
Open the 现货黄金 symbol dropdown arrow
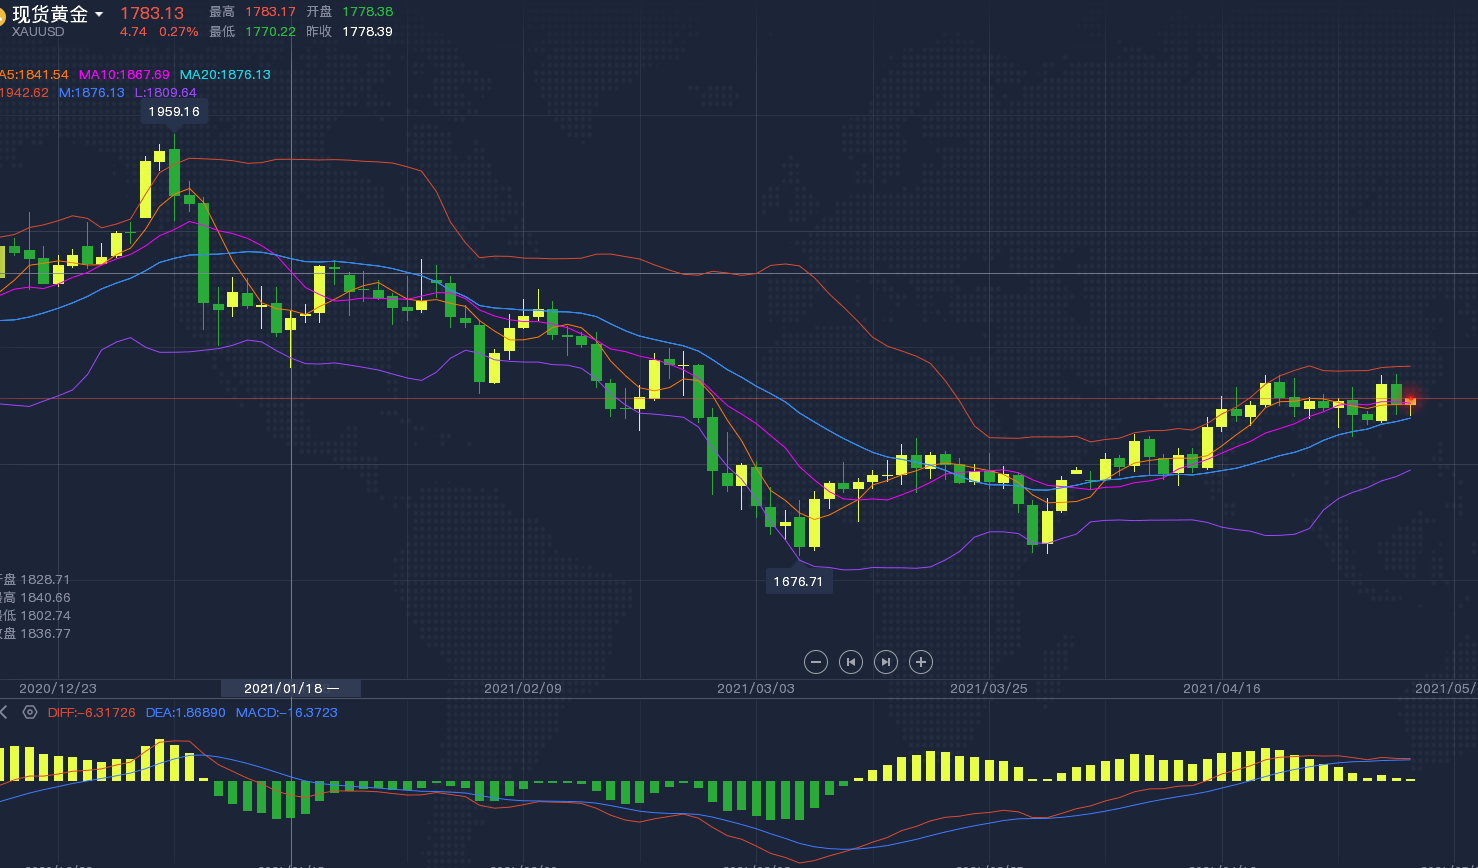point(99,15)
